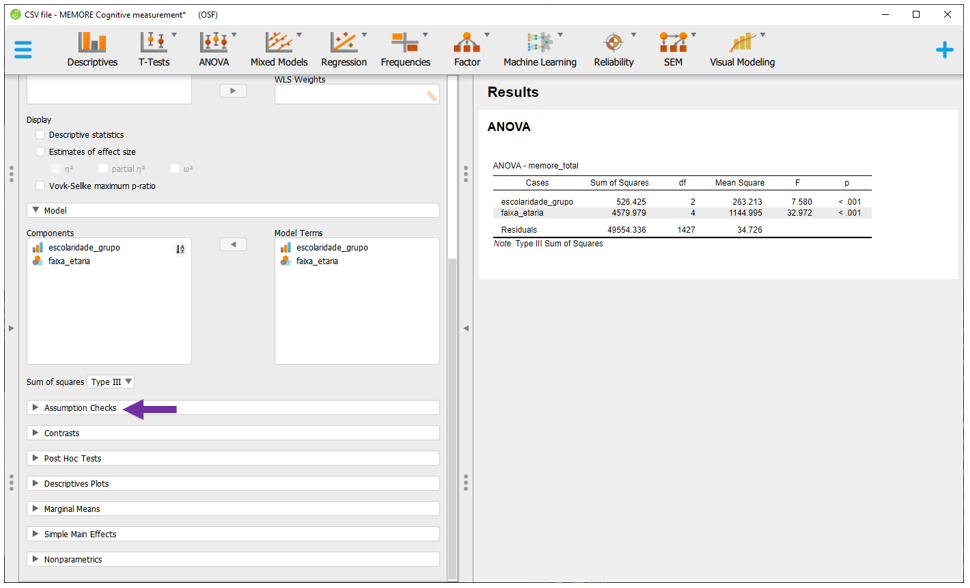Image resolution: width=970 pixels, height=588 pixels.
Task: Enable the Descriptive statistics checkbox
Action: (x=41, y=135)
